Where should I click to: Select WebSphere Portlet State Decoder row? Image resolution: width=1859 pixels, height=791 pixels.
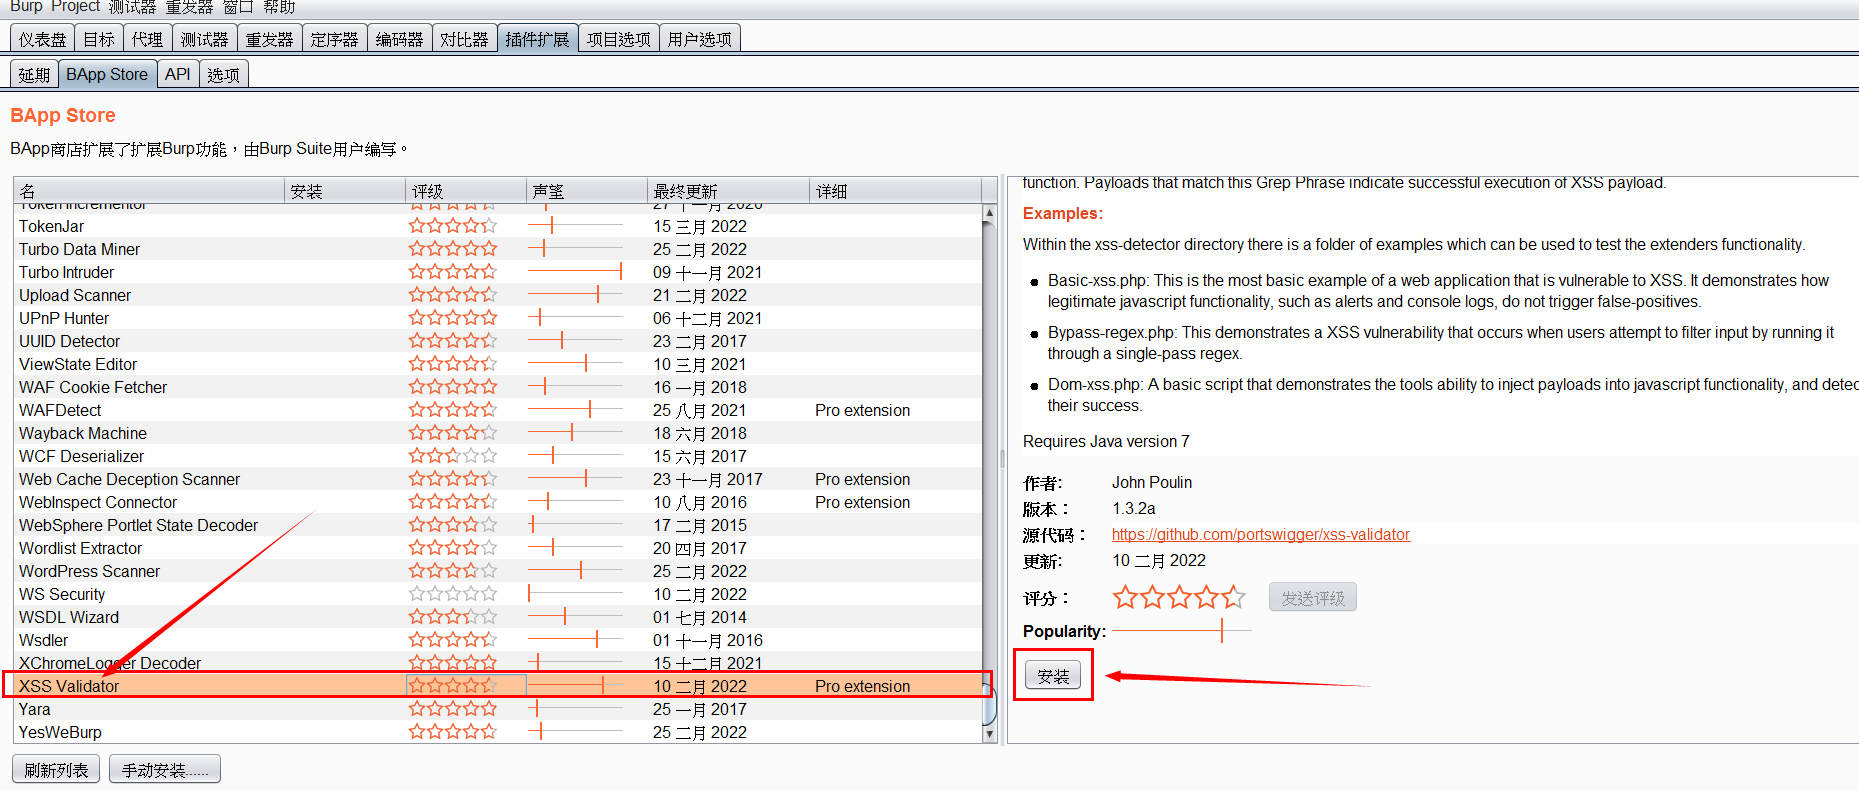tap(498, 525)
